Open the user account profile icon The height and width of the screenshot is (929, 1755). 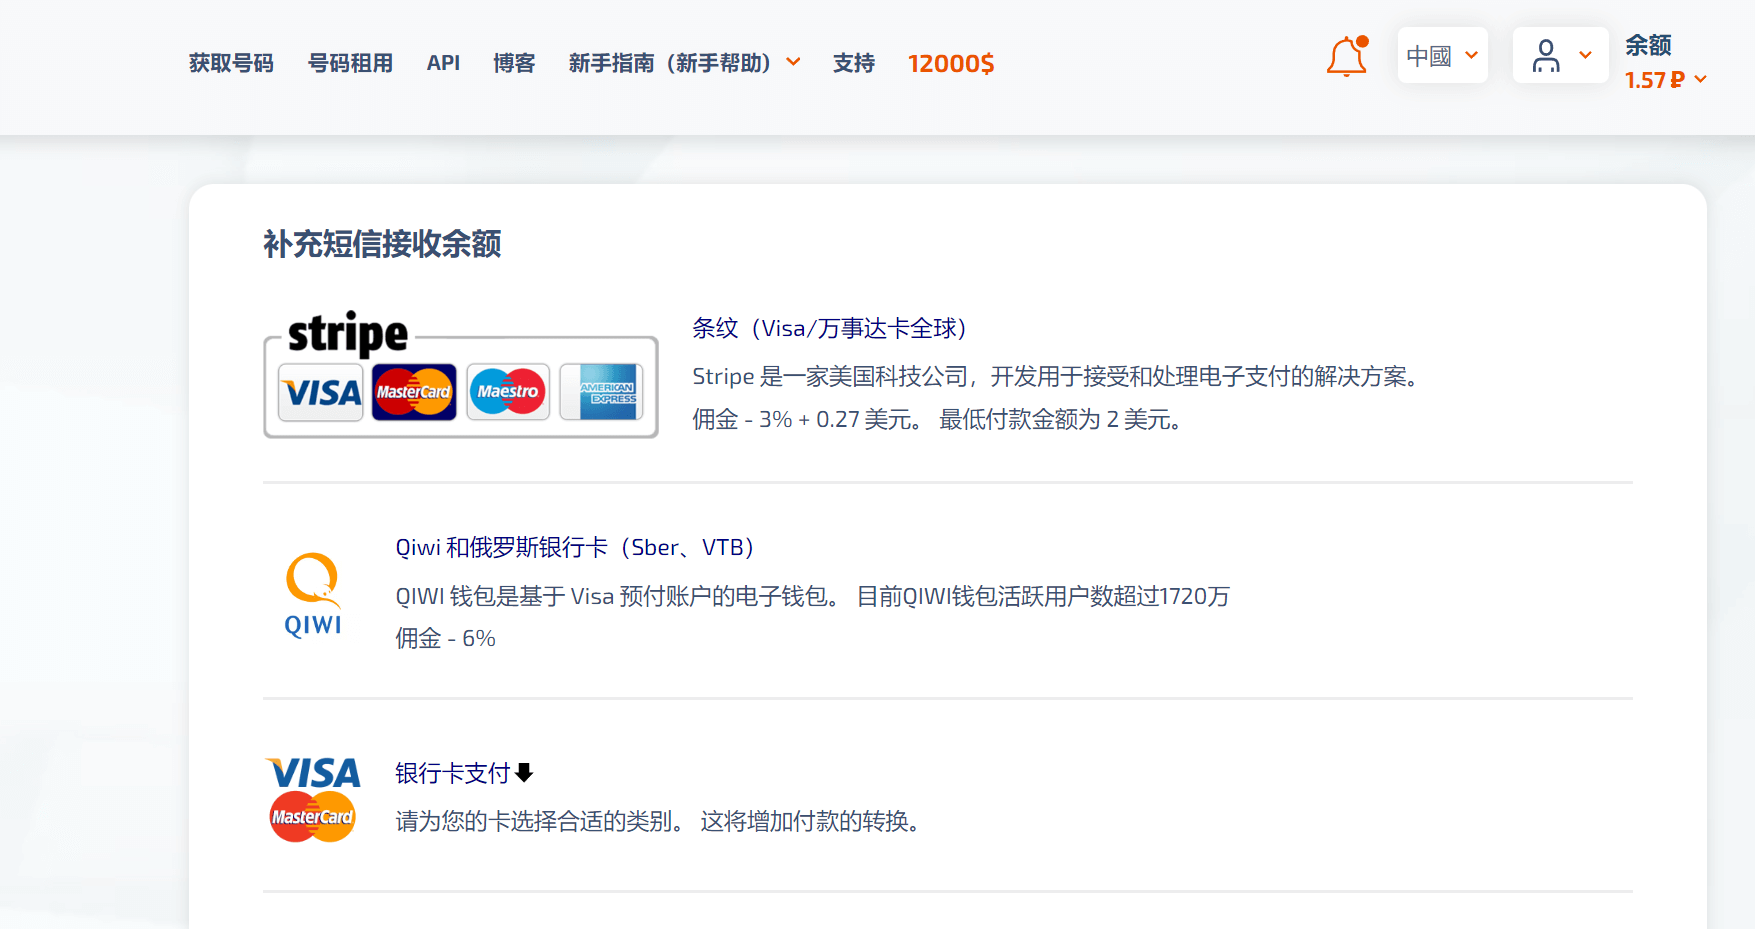pos(1546,56)
